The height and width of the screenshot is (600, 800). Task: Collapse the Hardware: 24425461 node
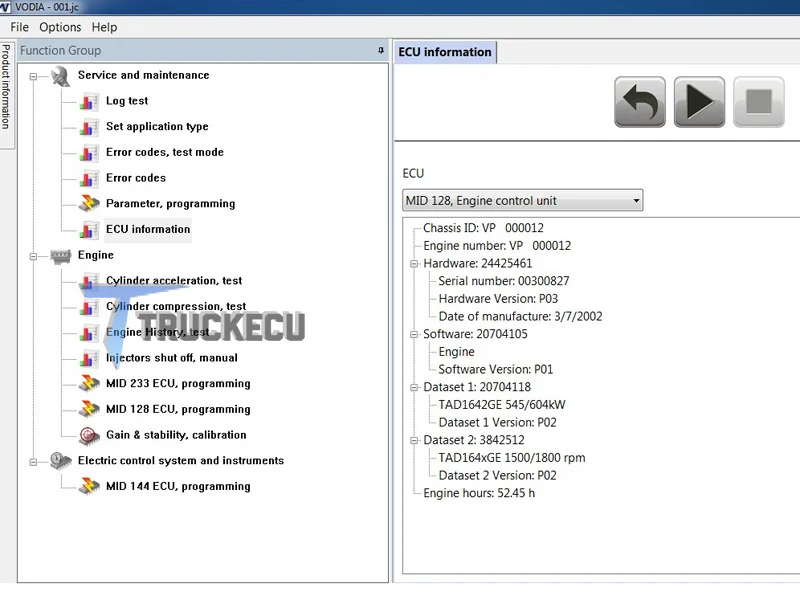(x=414, y=264)
